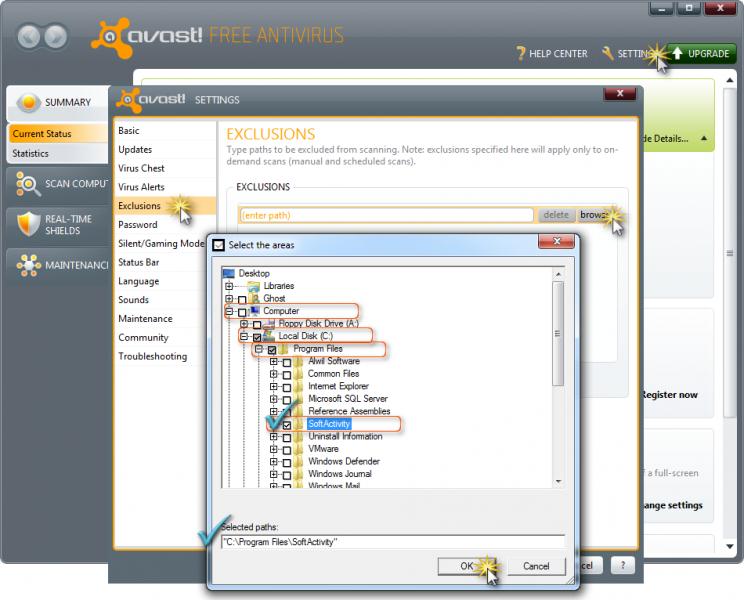This screenshot has height=600, width=744.
Task: Click Cancel in Select the areas dialog
Action: click(536, 566)
